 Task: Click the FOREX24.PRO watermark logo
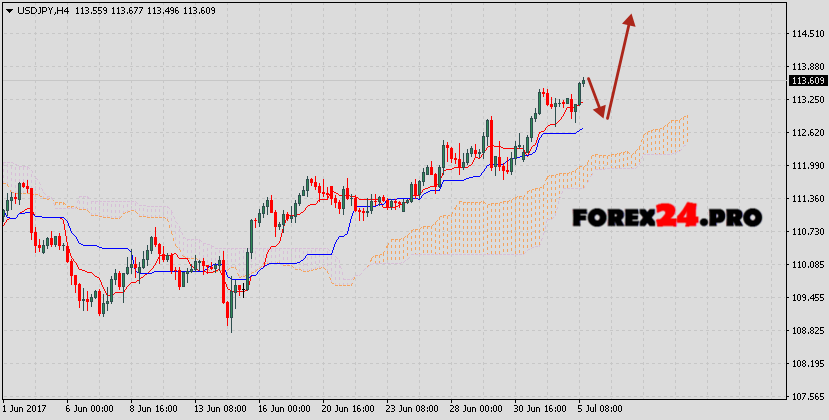[667, 217]
